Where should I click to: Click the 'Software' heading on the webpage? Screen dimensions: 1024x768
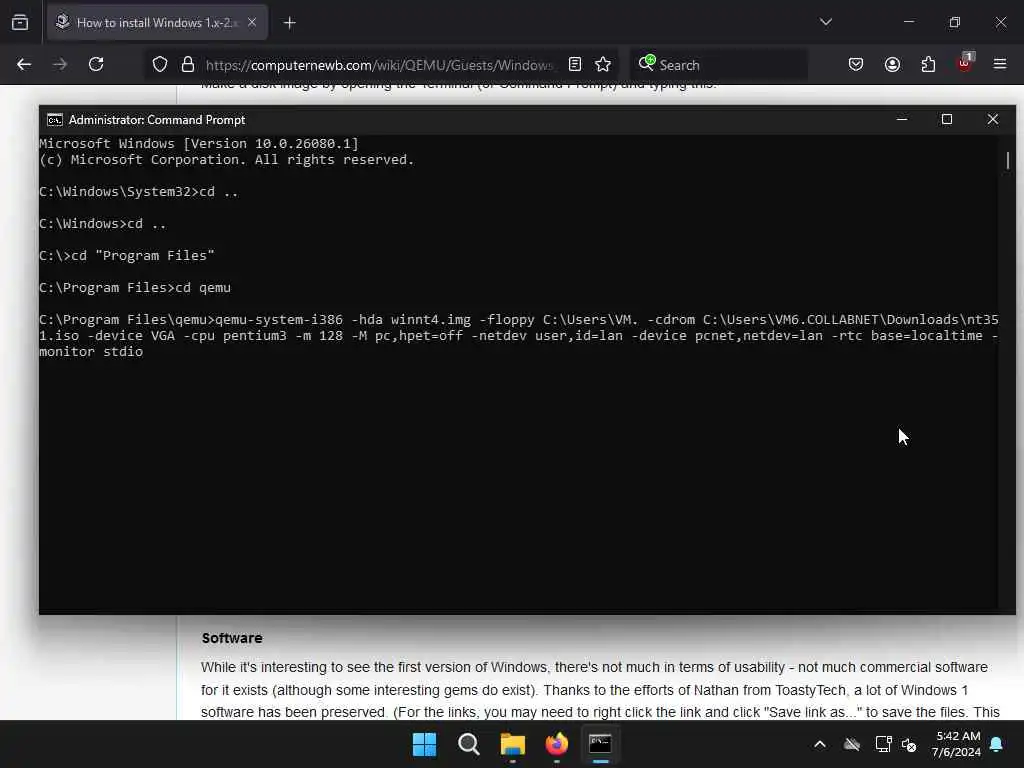[232, 638]
